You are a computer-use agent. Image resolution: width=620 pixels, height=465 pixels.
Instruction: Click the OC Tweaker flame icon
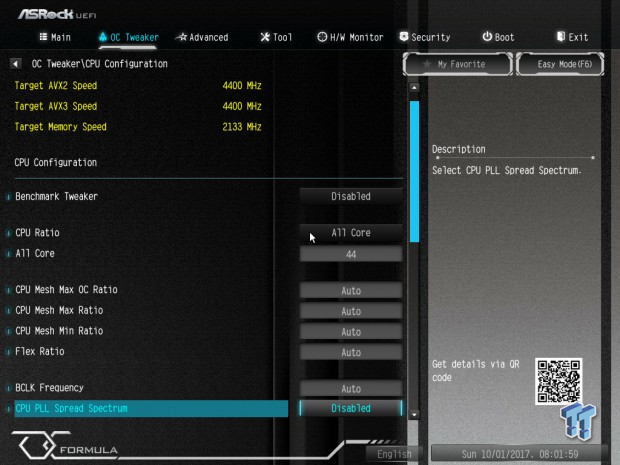(103, 37)
